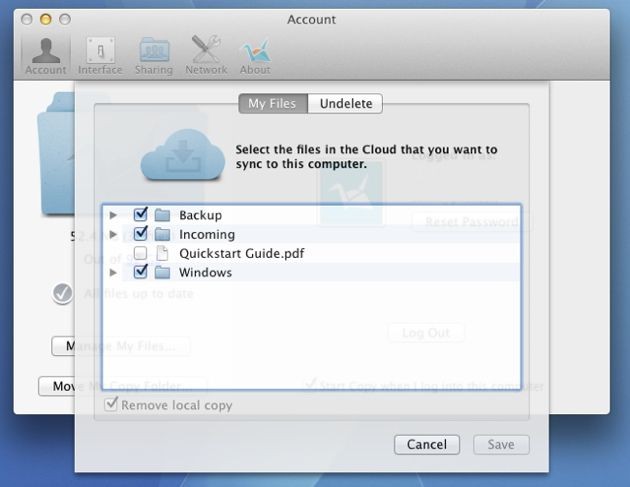The width and height of the screenshot is (630, 487).
Task: Open the Account preferences pane
Action: click(45, 56)
